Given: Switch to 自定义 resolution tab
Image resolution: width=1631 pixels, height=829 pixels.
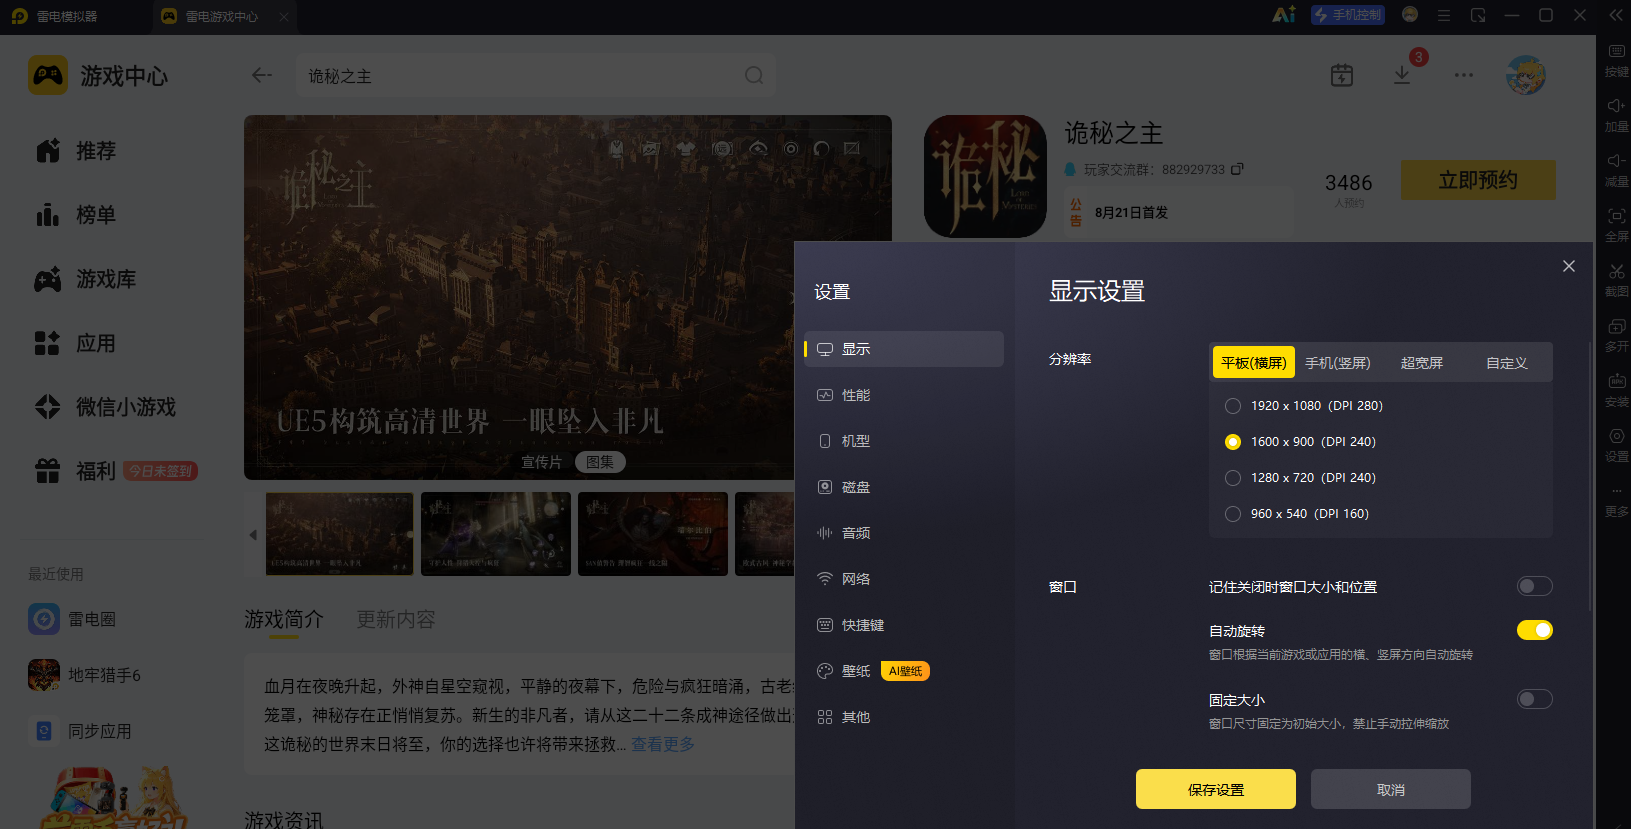Looking at the screenshot, I should point(1507,362).
